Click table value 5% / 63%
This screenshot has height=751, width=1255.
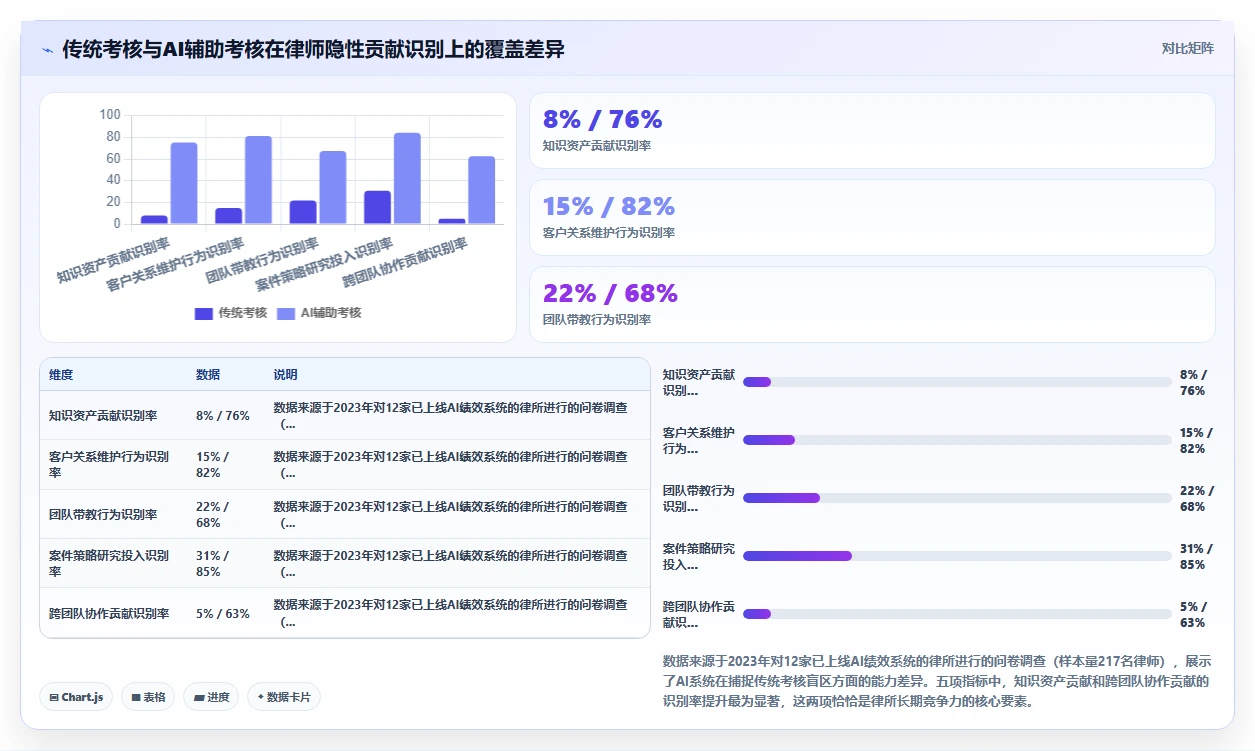[x=223, y=614]
